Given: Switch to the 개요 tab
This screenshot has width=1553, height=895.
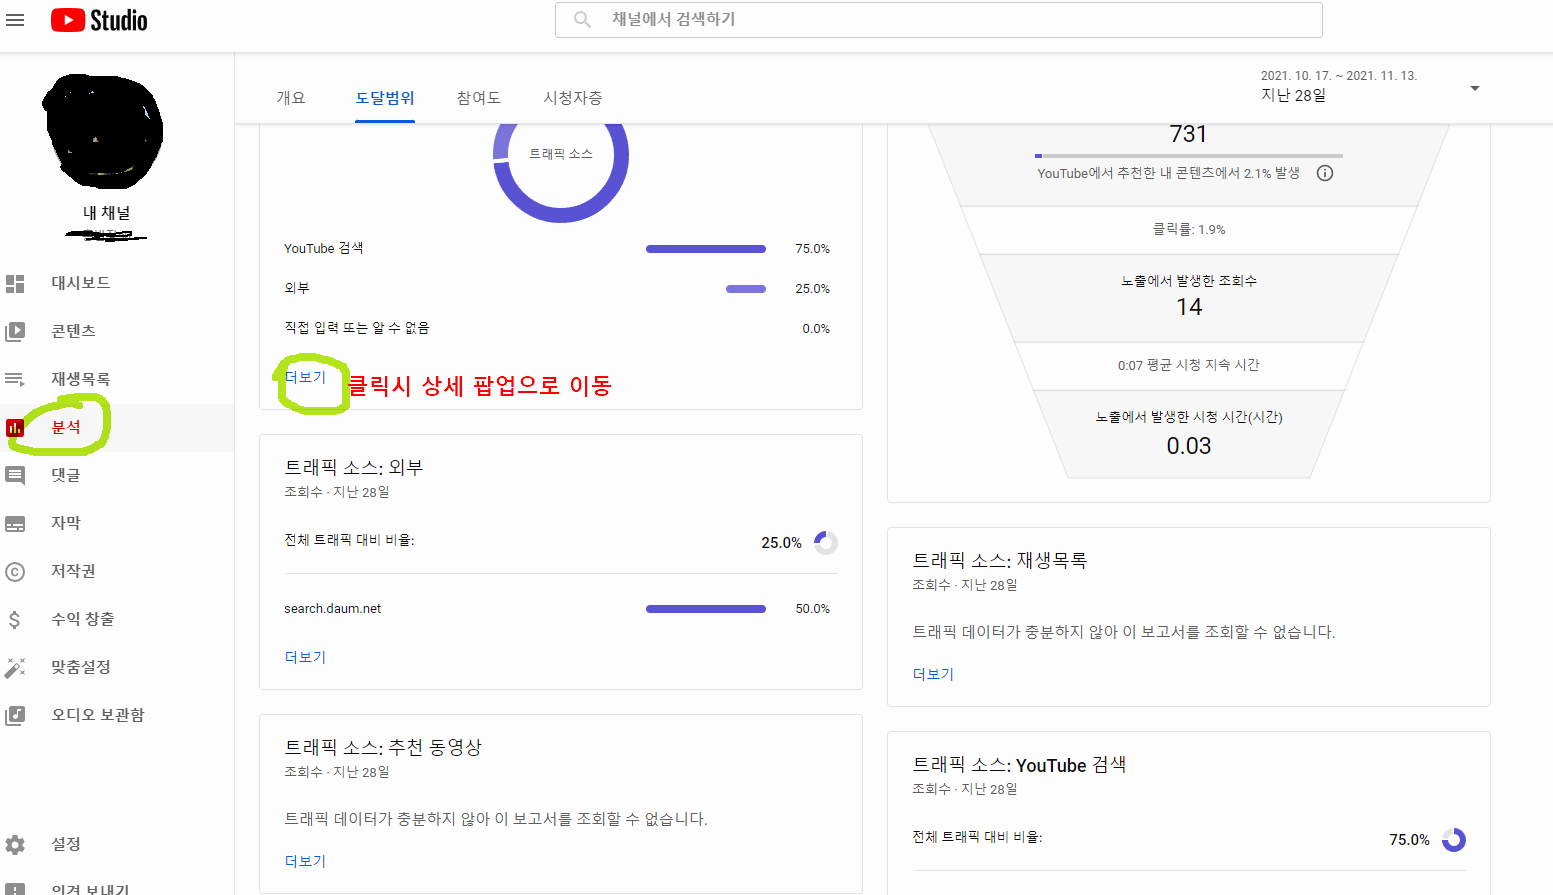Looking at the screenshot, I should (x=291, y=98).
